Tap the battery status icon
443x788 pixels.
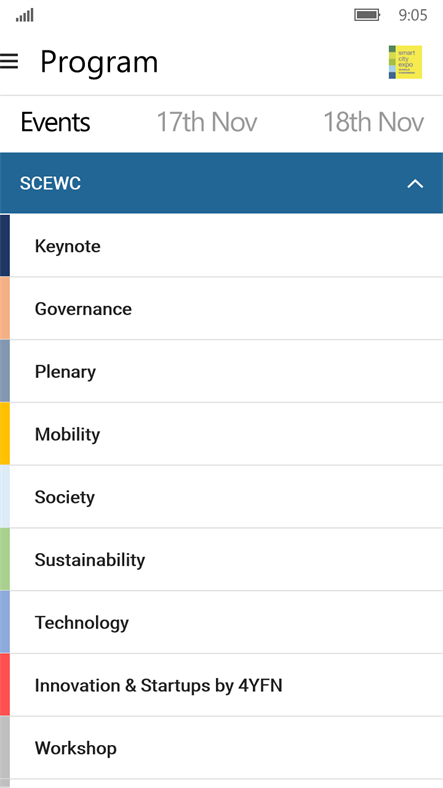pos(367,15)
